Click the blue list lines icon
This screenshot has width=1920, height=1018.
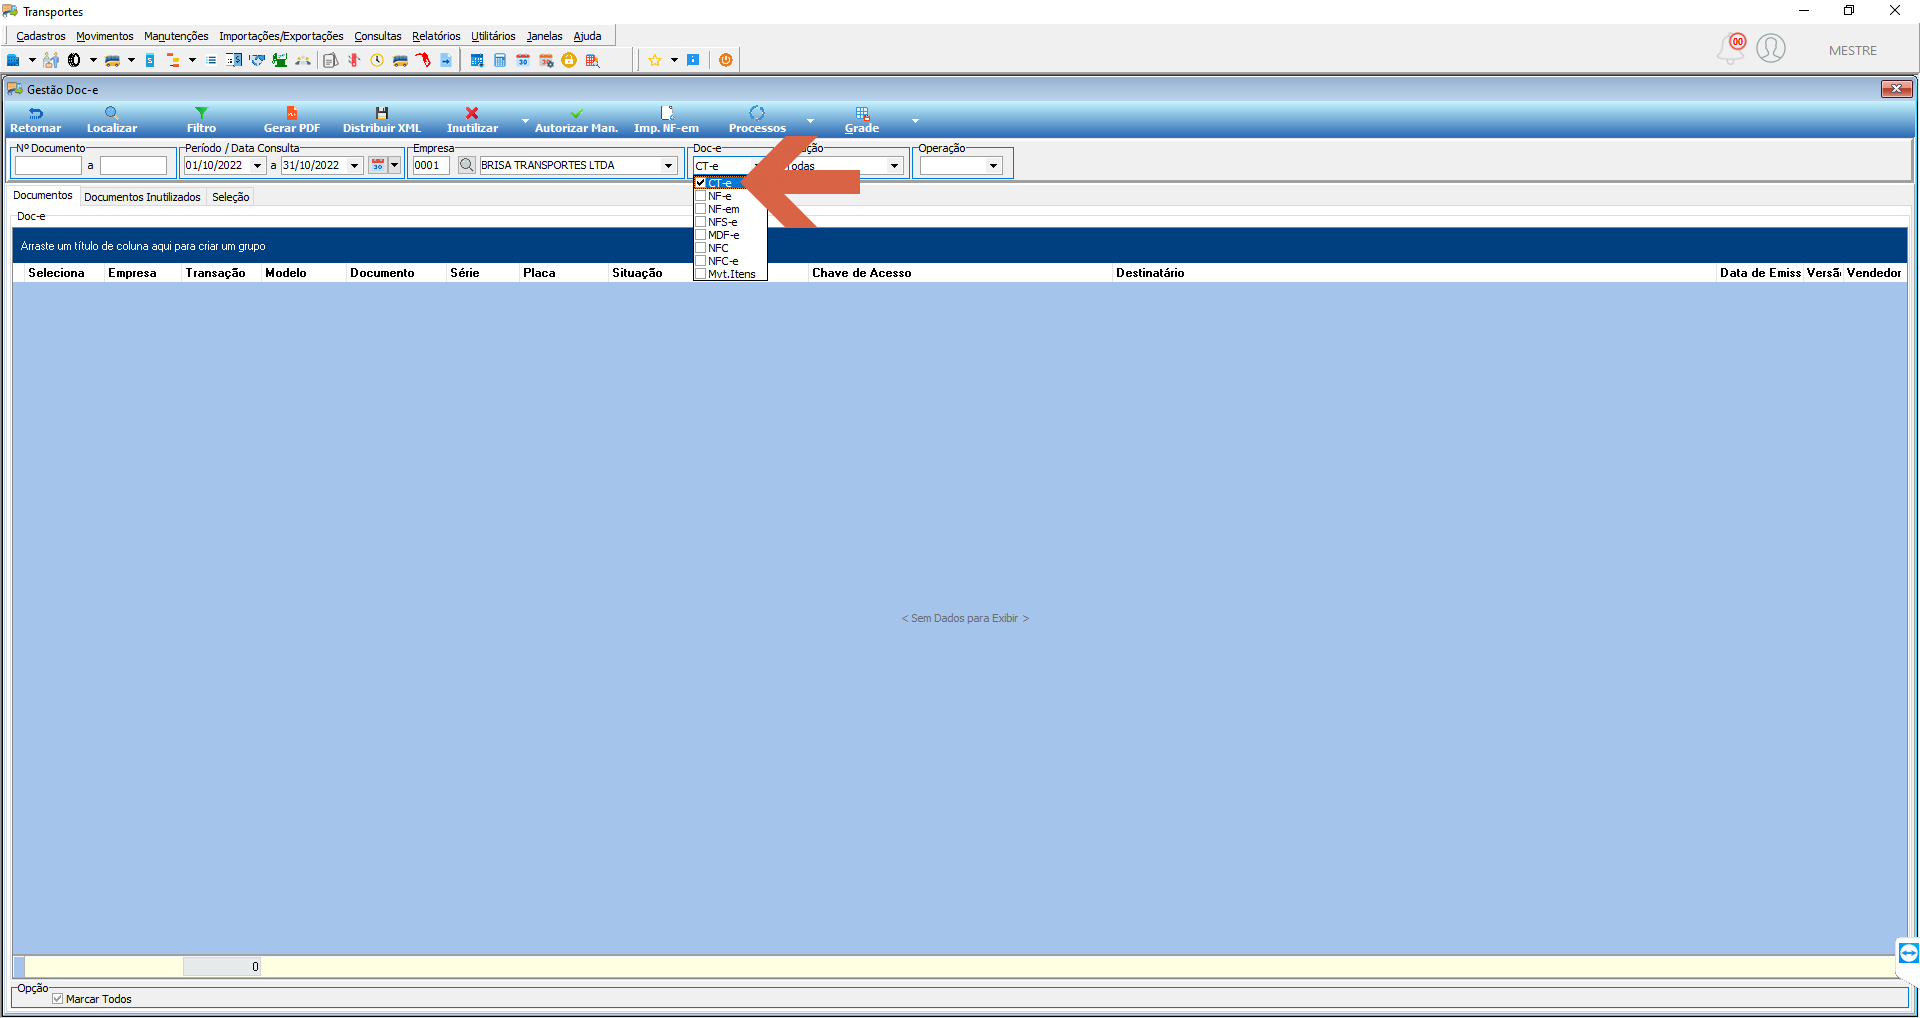pyautogui.click(x=211, y=60)
